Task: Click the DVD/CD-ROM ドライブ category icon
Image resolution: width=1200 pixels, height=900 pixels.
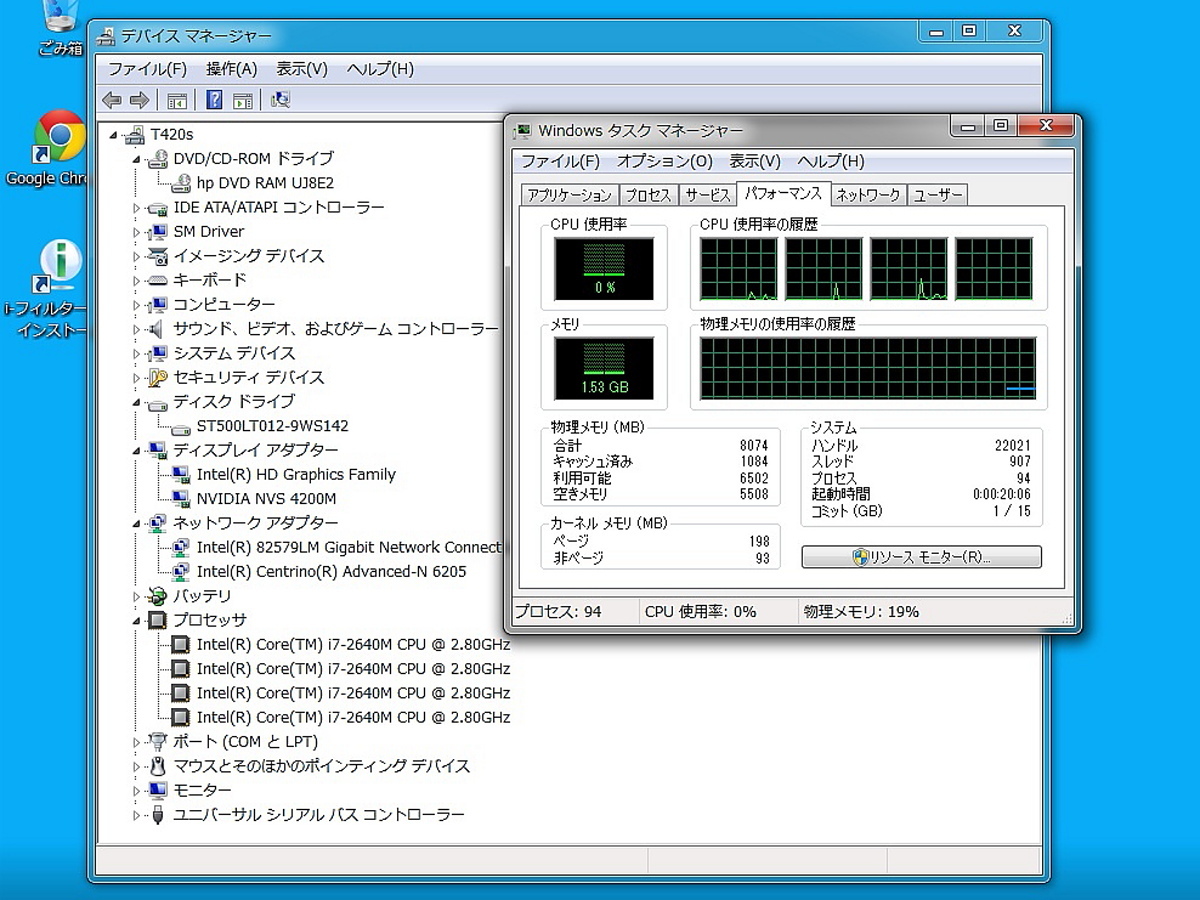Action: 157,158
